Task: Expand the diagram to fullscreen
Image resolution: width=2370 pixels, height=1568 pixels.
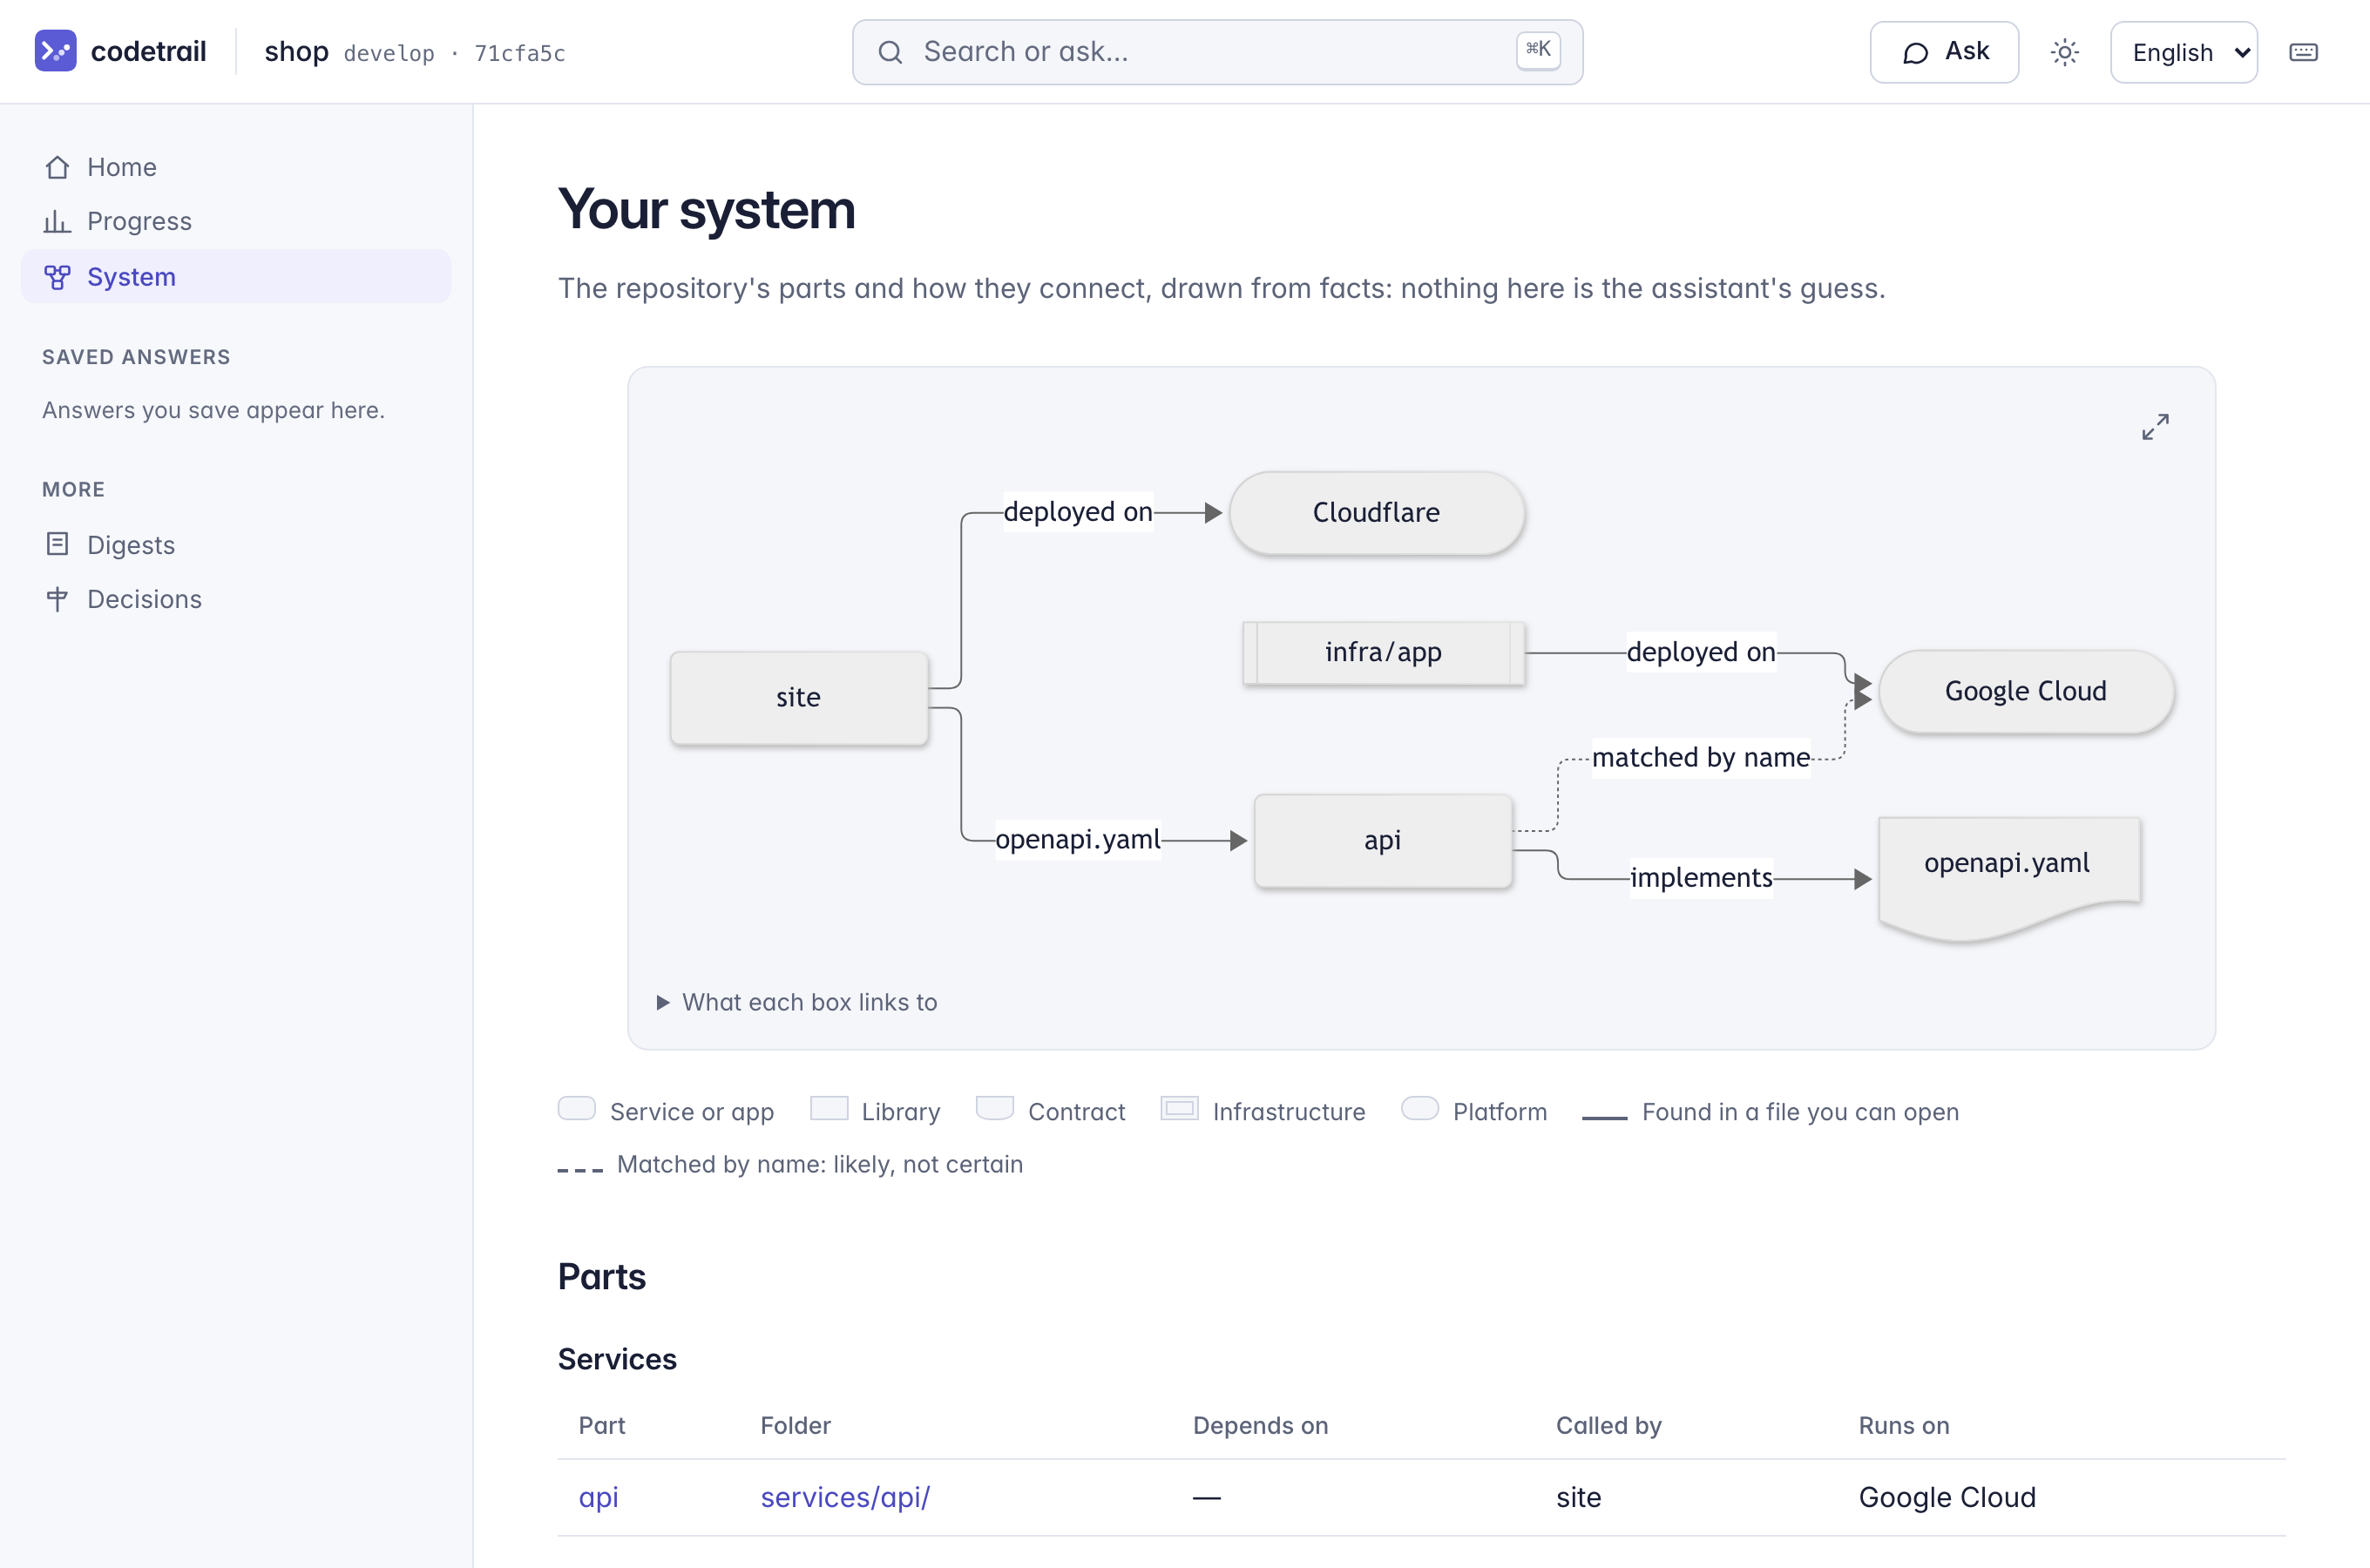Action: coord(2155,427)
